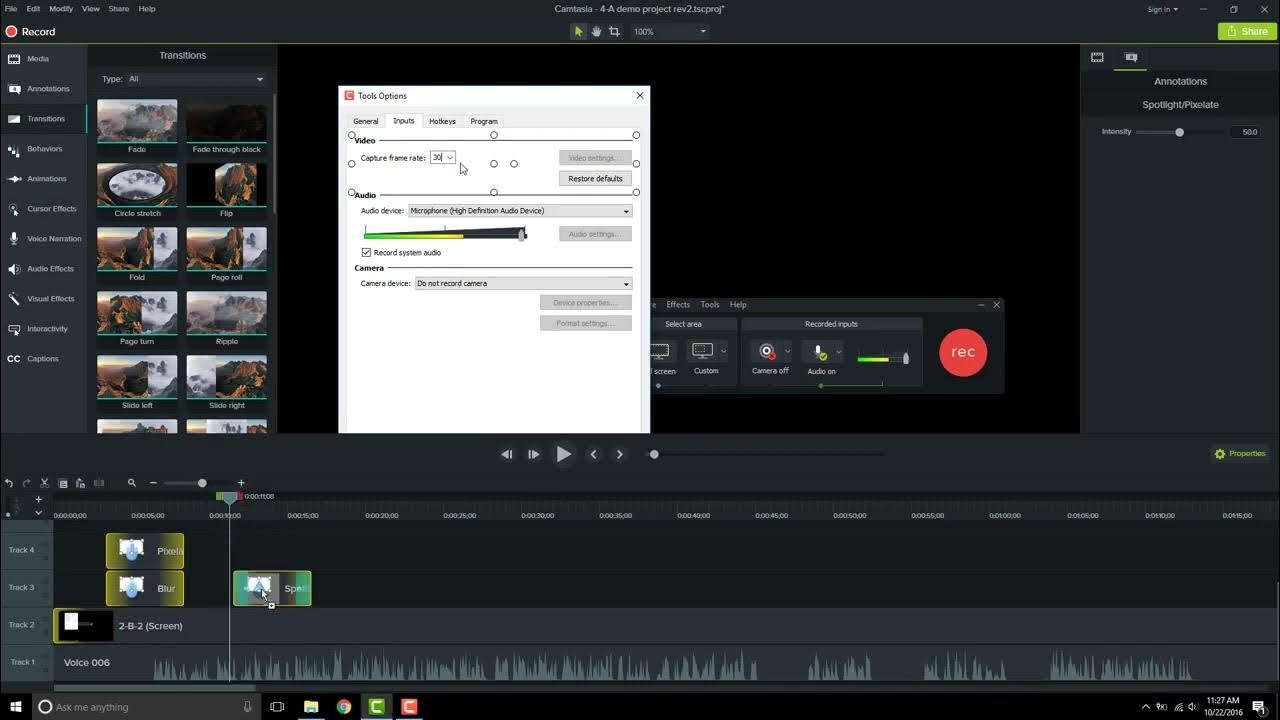This screenshot has height=720, width=1280.
Task: Switch to the Hotkeys tab
Action: click(442, 121)
